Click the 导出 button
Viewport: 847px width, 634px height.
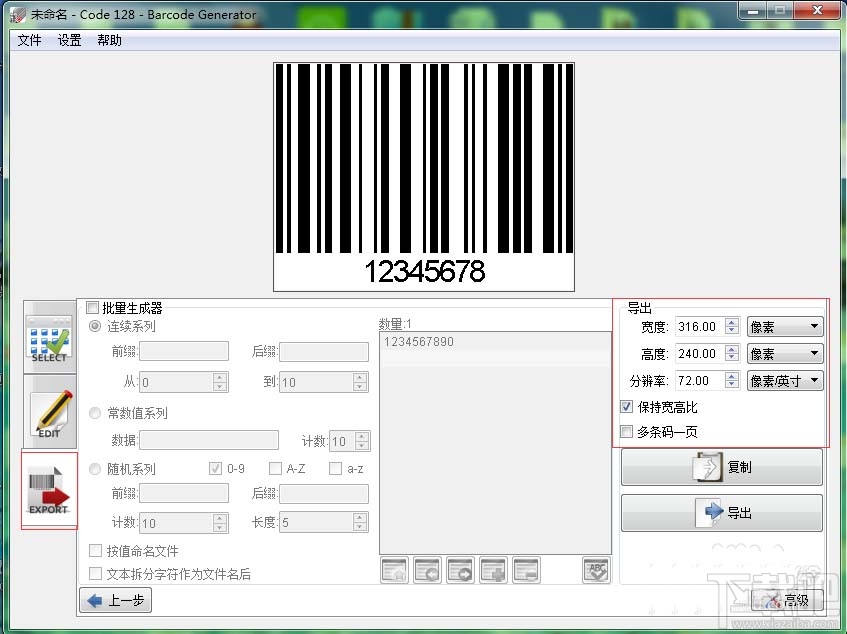(x=721, y=513)
